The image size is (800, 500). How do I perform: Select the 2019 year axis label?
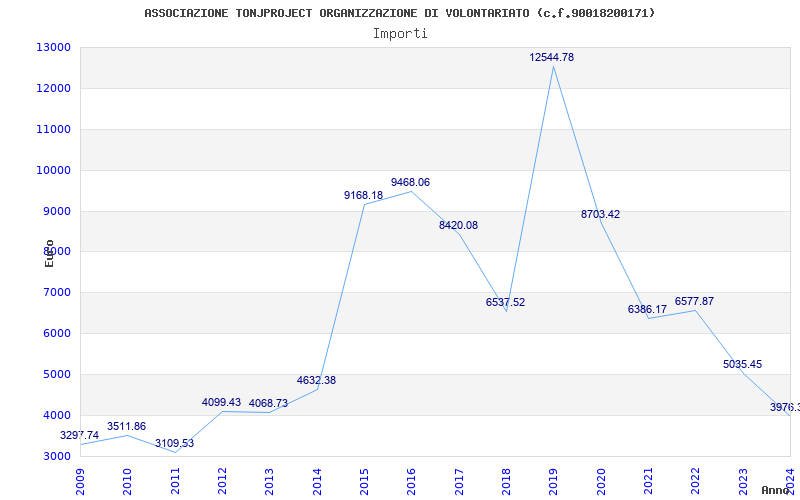pyautogui.click(x=553, y=482)
